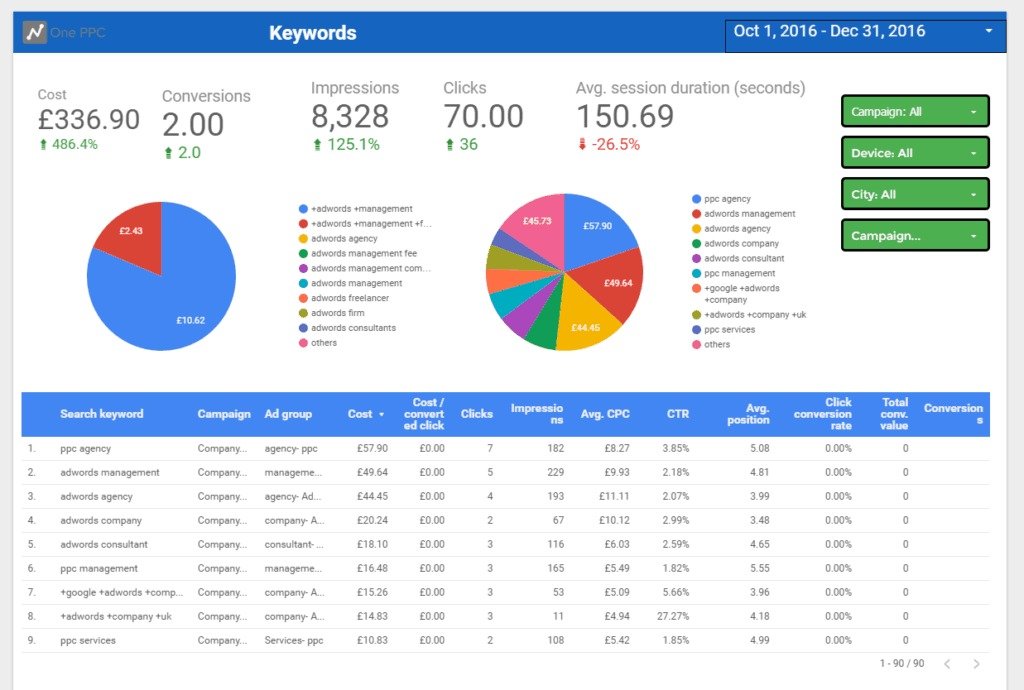Click the blue ppc agency legend dot
Screen dimensions: 1024x690
(696, 199)
